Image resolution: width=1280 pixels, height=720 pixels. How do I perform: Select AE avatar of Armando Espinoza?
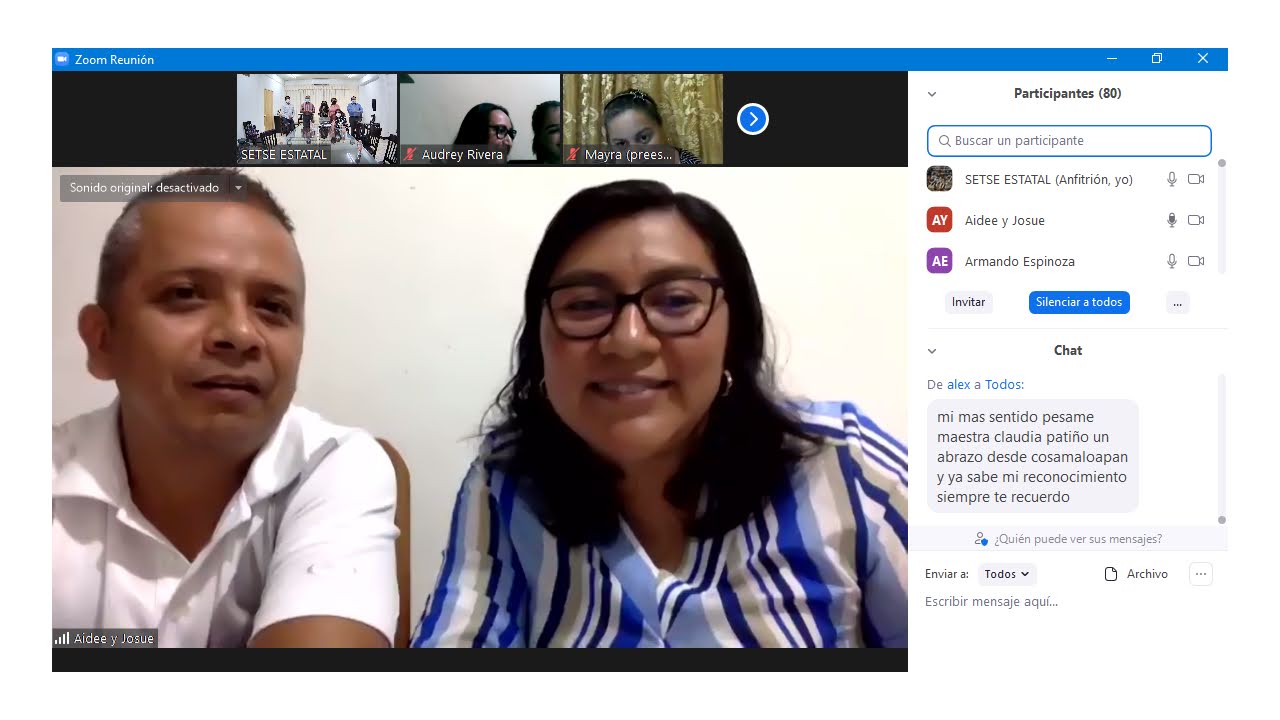(939, 261)
